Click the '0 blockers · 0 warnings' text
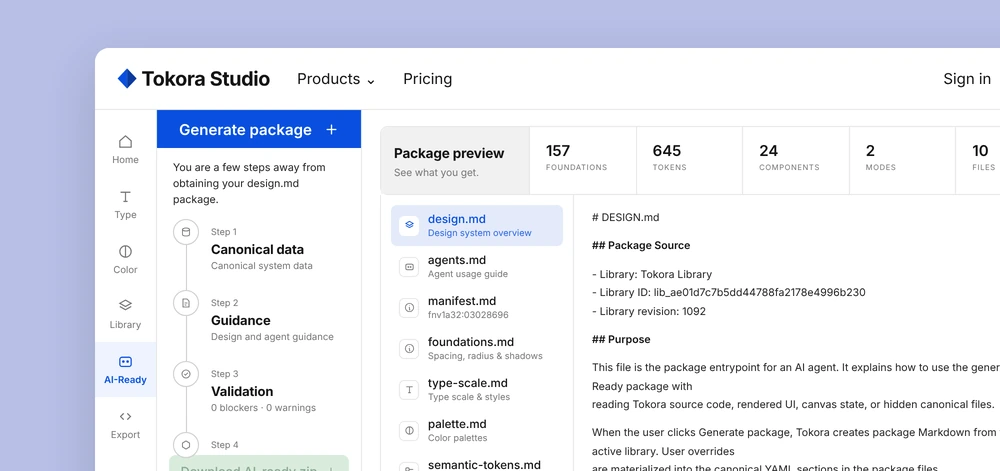The image size is (1000, 471). tap(263, 408)
